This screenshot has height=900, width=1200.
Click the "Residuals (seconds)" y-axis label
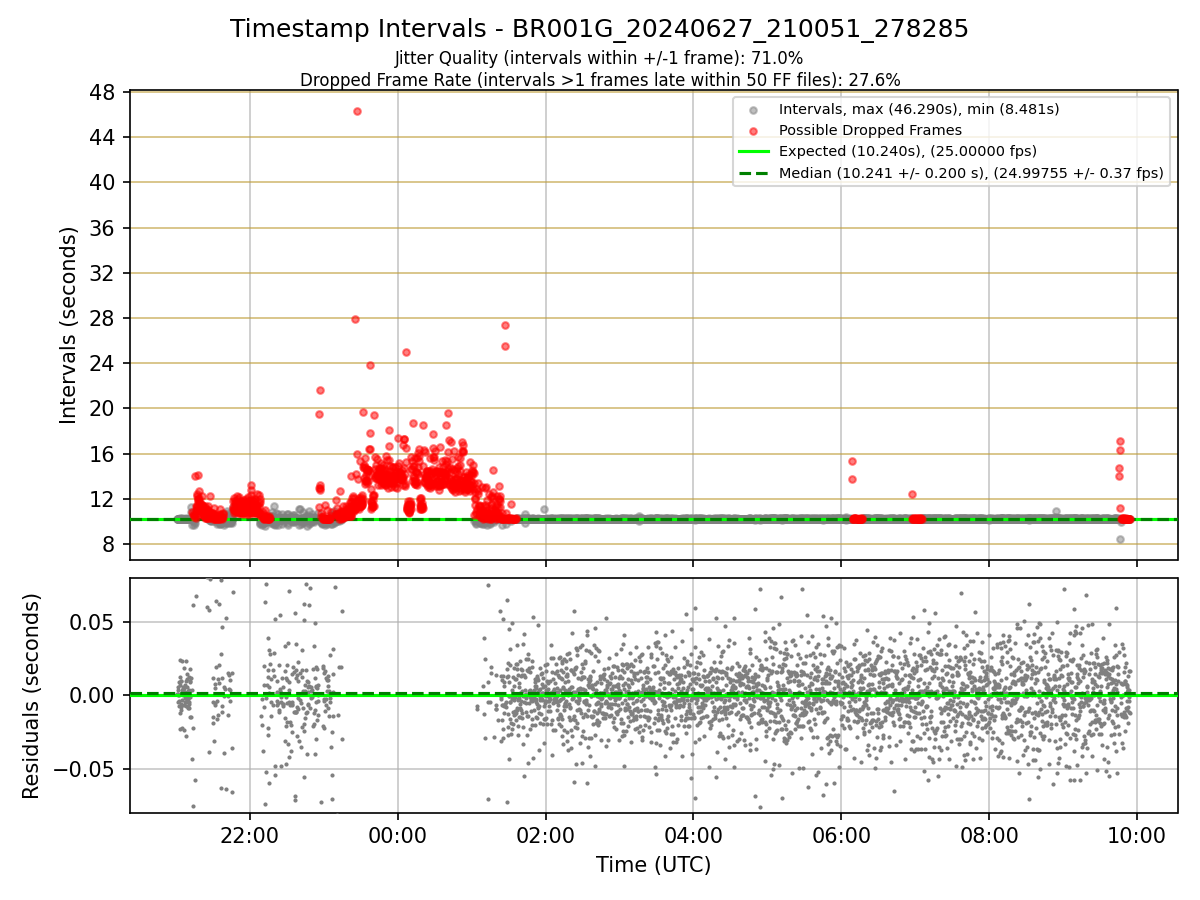pos(31,696)
